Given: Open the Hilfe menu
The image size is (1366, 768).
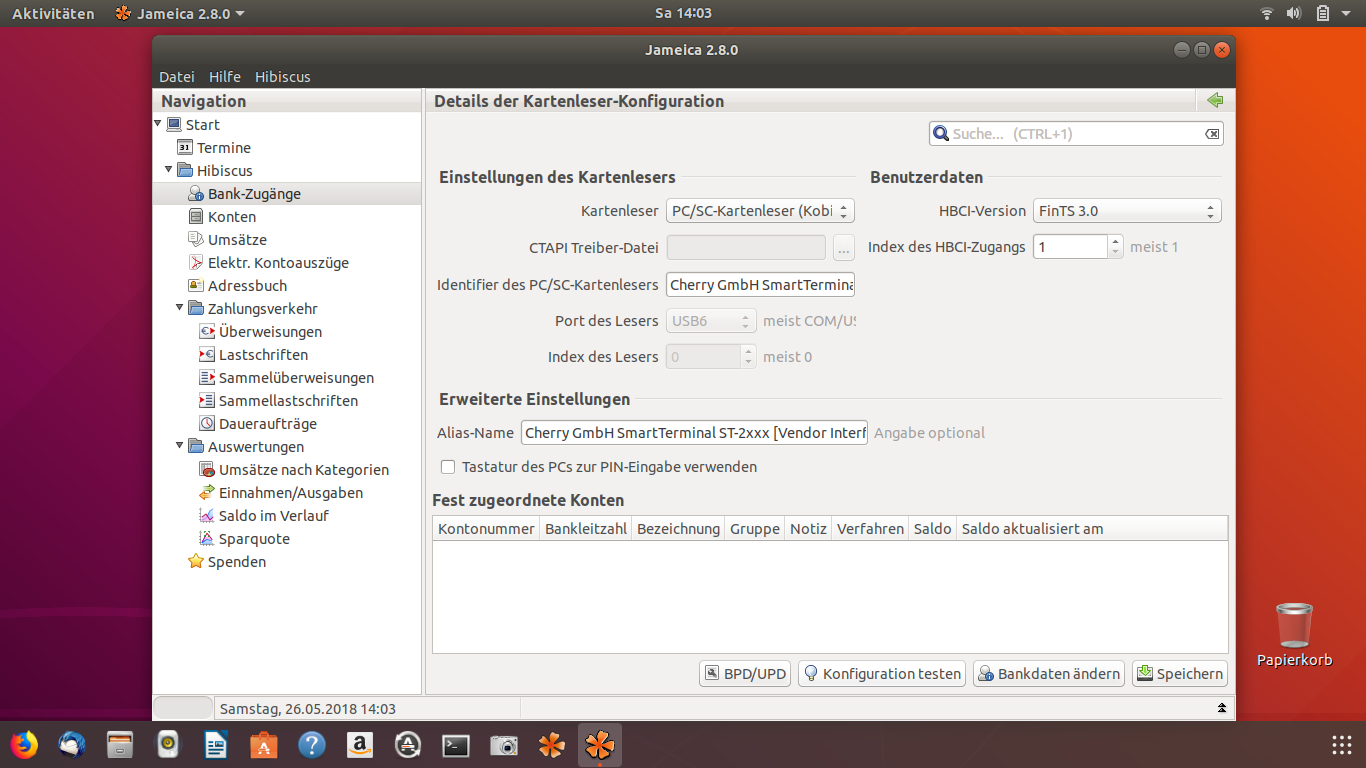Looking at the screenshot, I should point(225,76).
